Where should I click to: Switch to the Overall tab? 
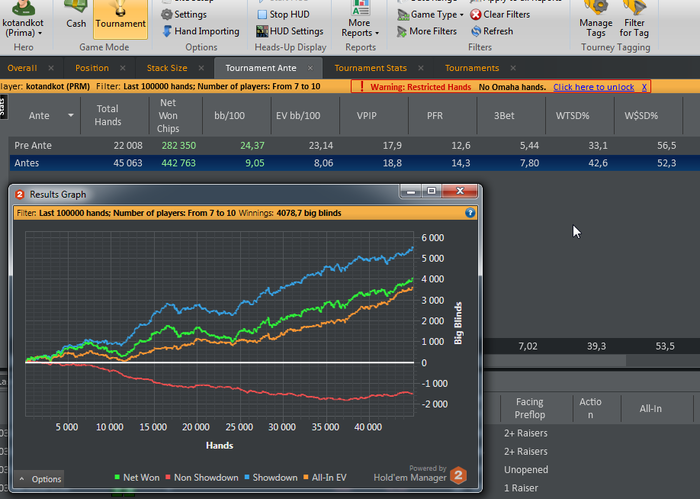pos(22,68)
